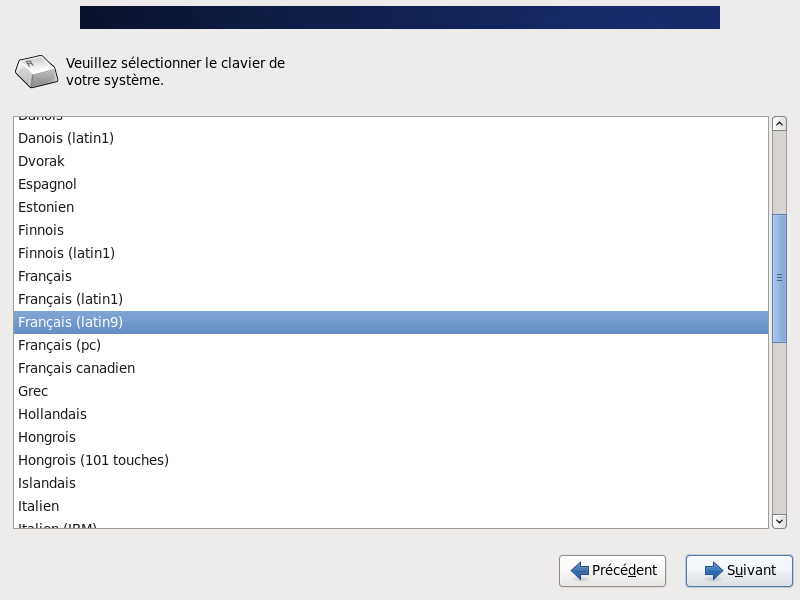Select the Finnois (latin1) layout
Viewport: 800px width, 600px height.
pyautogui.click(x=66, y=253)
